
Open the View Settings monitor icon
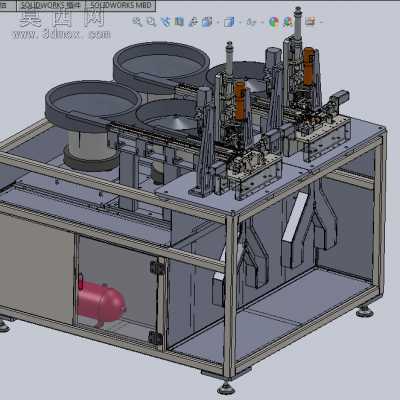click(x=310, y=22)
